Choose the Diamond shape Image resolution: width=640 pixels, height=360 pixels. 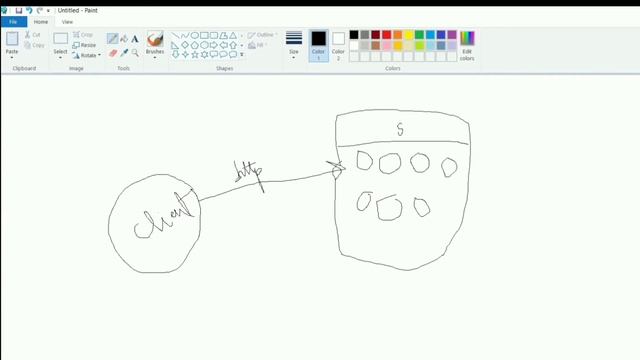pyautogui.click(x=185, y=45)
